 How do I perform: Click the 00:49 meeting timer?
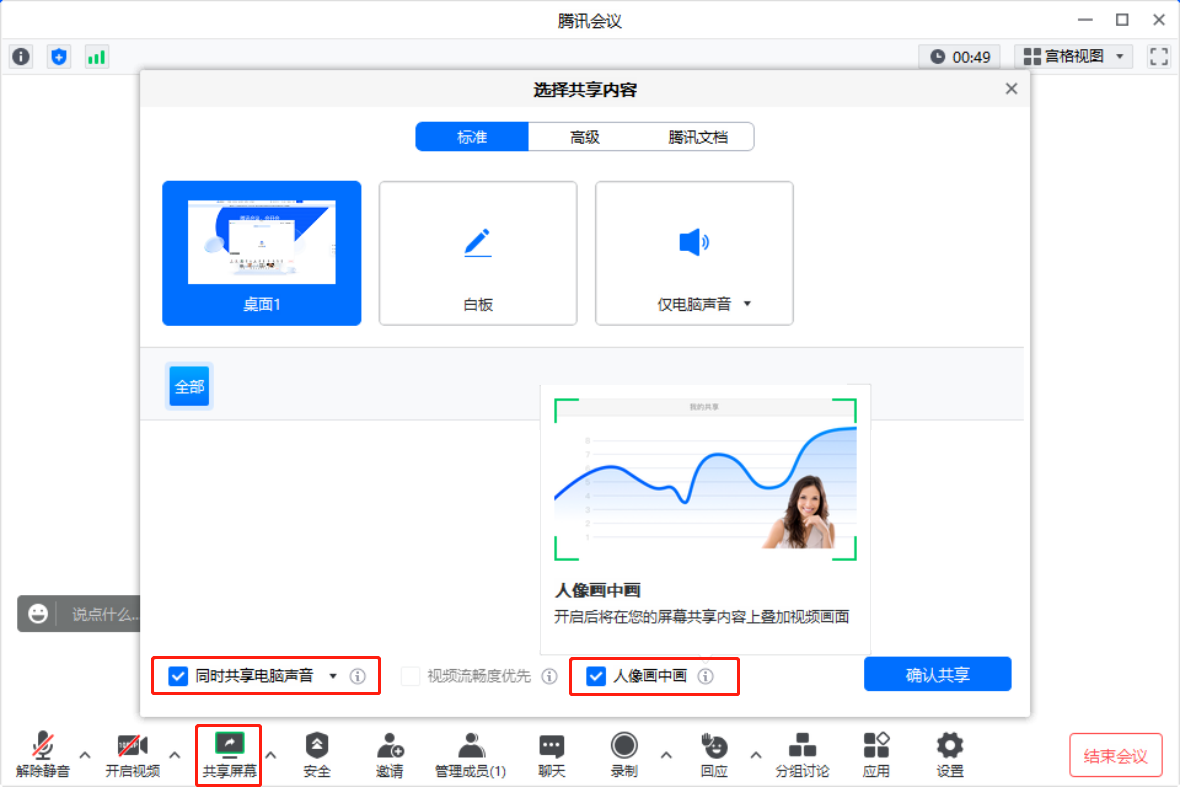(x=960, y=56)
